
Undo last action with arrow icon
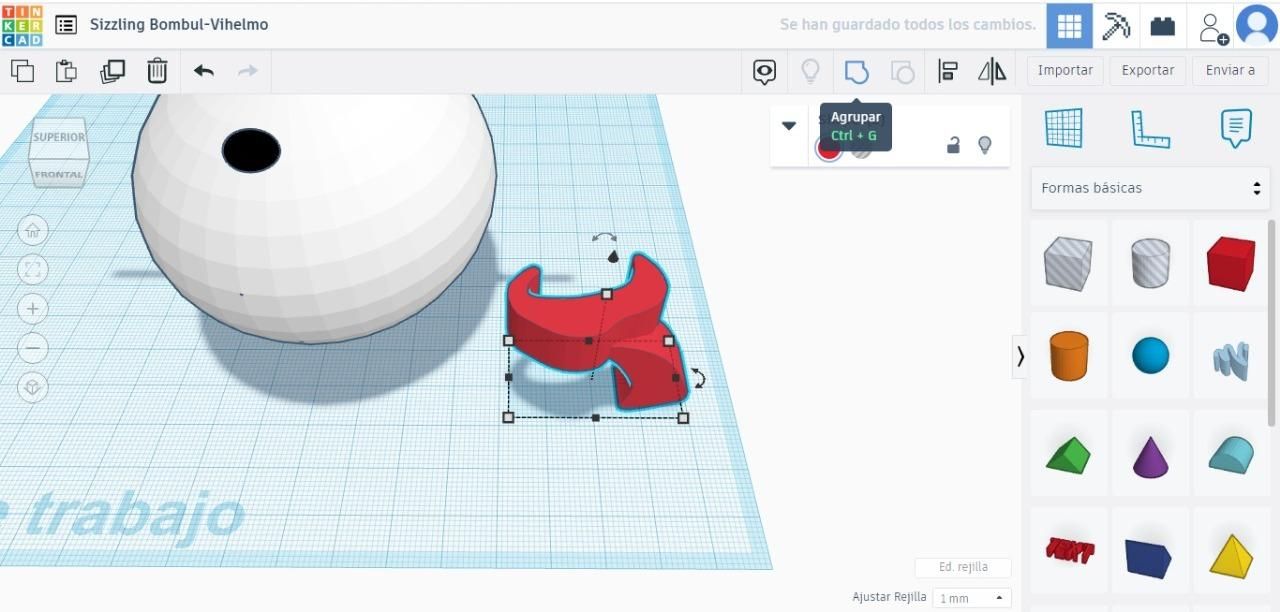[204, 71]
